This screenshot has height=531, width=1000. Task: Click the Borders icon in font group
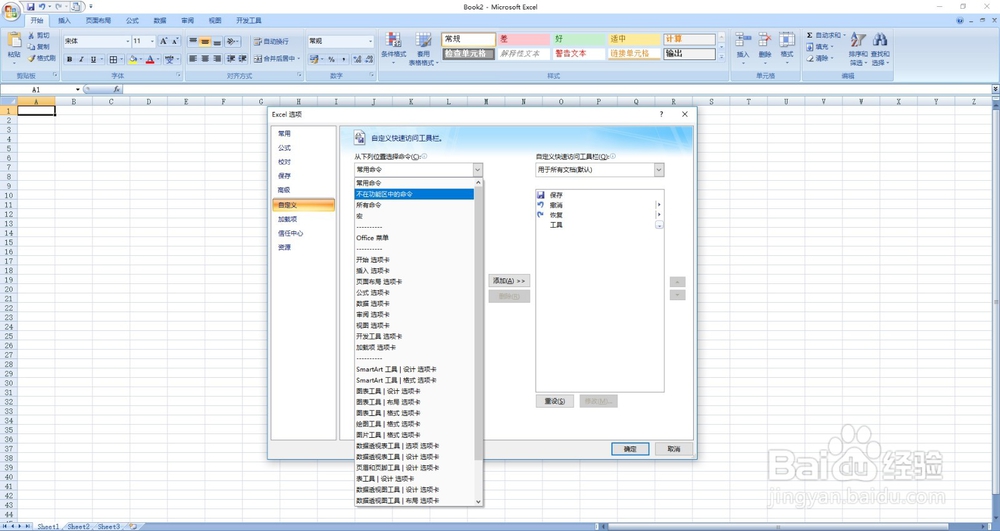pos(113,59)
